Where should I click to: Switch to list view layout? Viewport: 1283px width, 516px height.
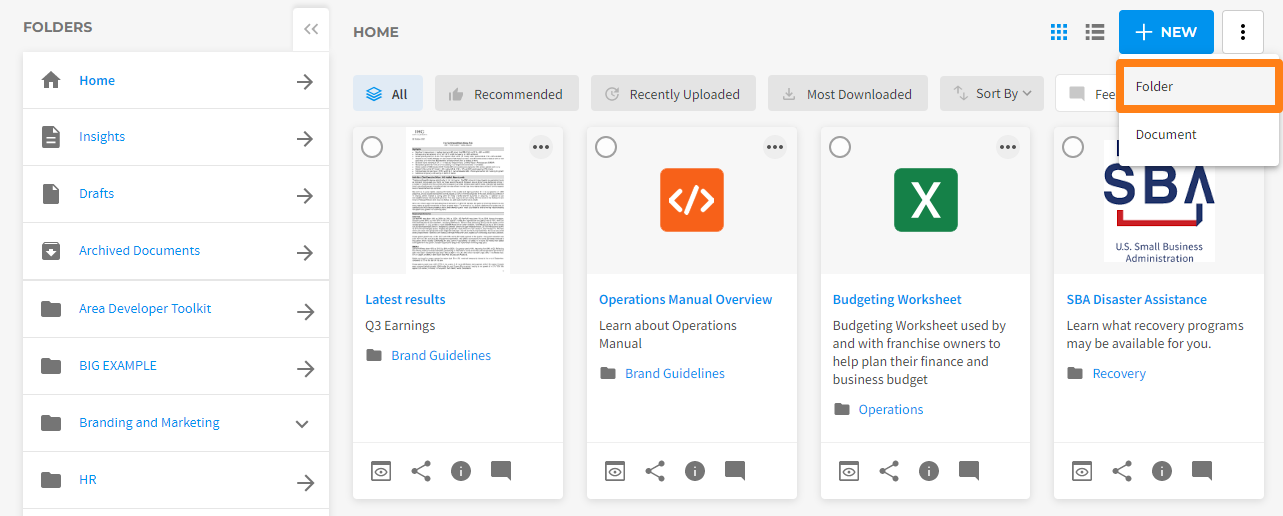(1095, 33)
